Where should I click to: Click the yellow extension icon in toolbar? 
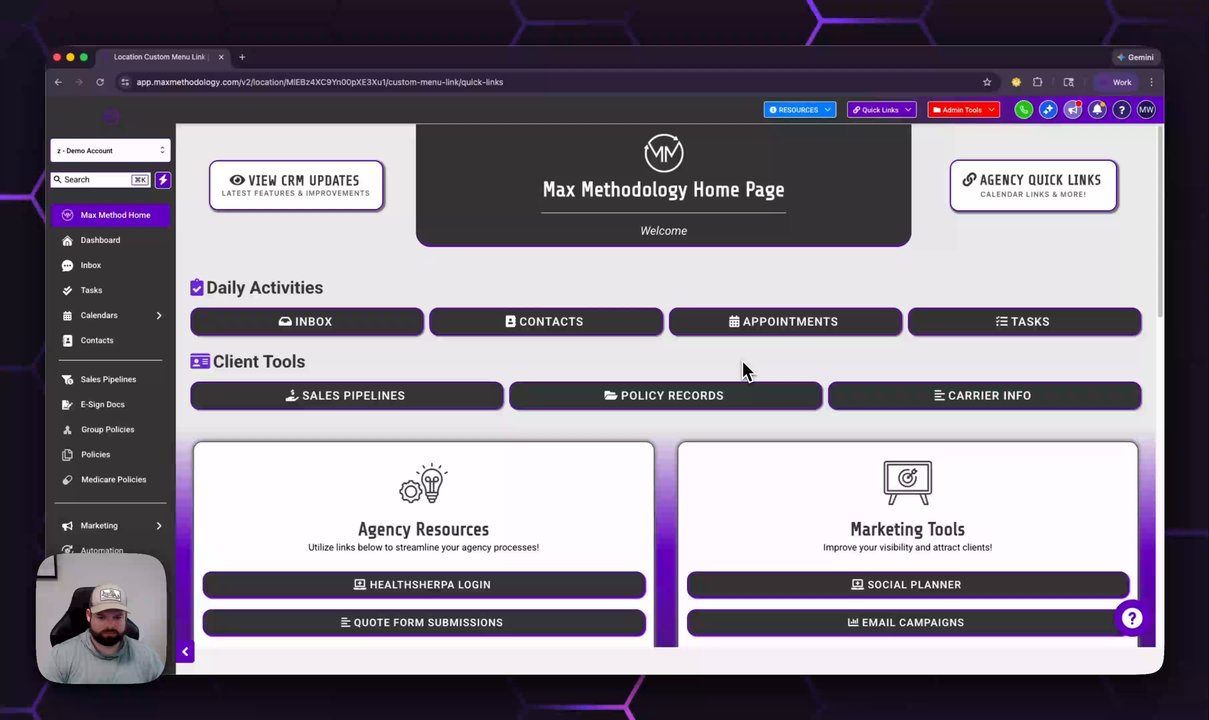click(1016, 82)
